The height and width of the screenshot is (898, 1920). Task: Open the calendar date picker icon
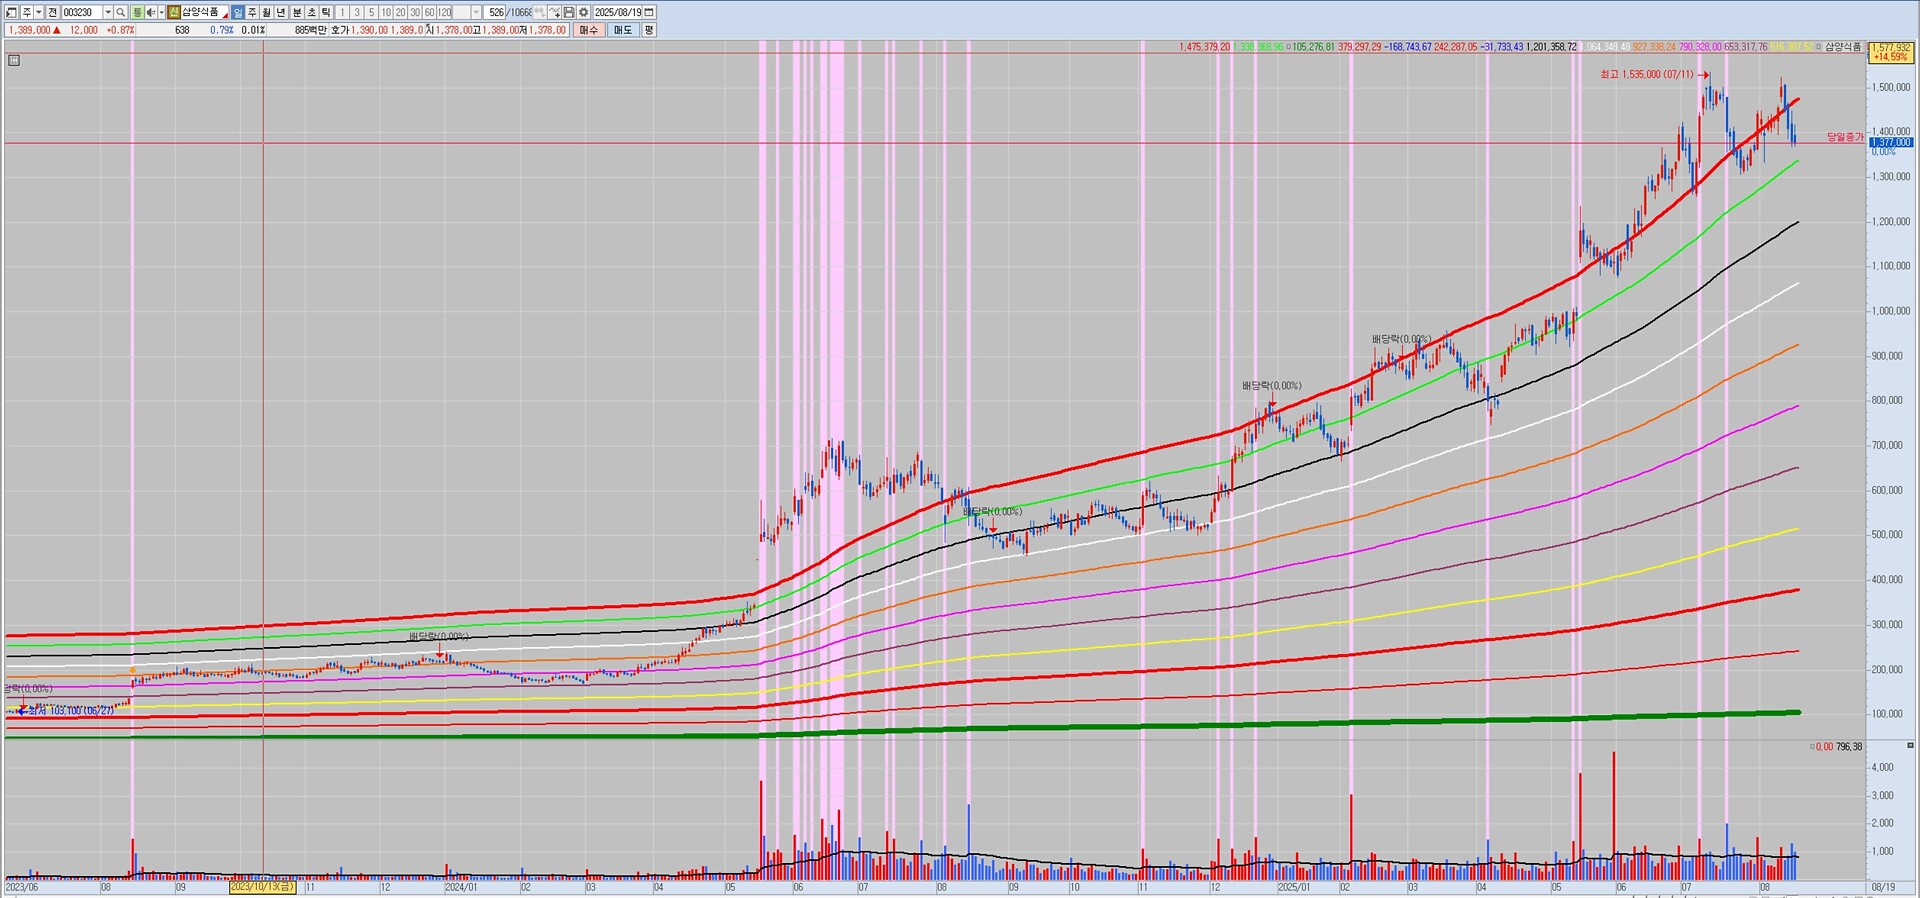pyautogui.click(x=649, y=12)
